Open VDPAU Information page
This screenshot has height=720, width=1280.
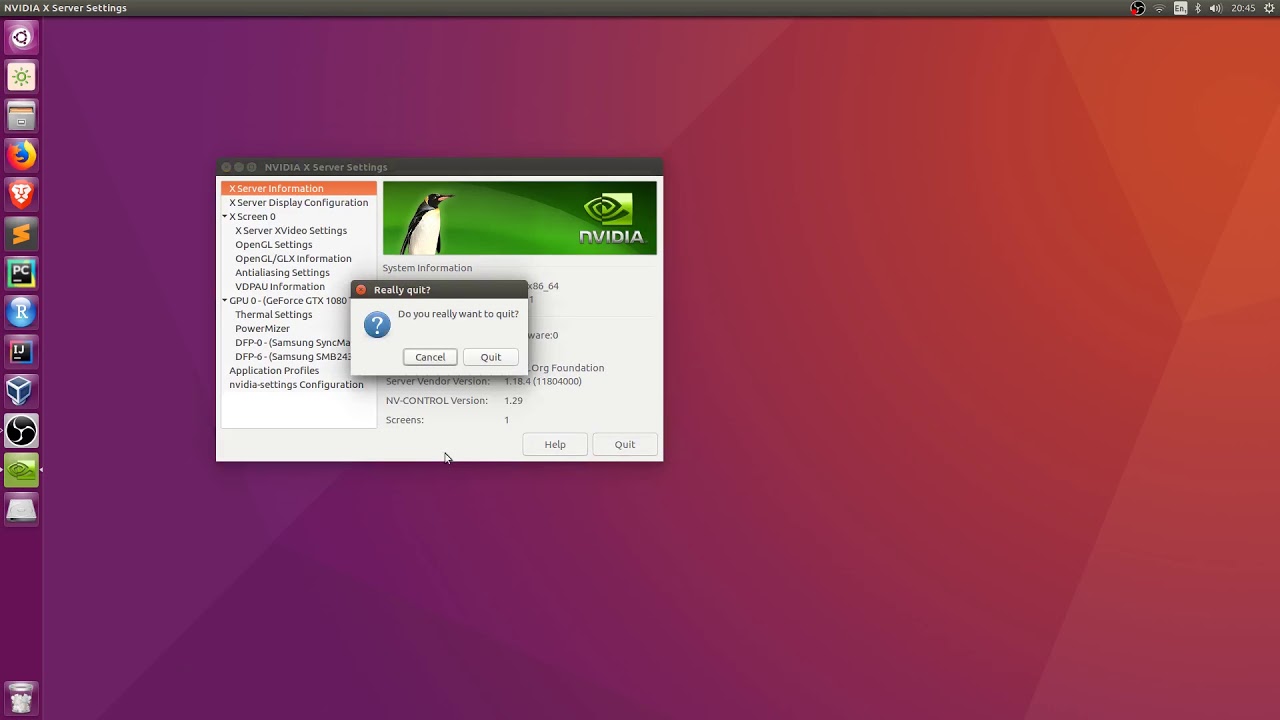(280, 286)
